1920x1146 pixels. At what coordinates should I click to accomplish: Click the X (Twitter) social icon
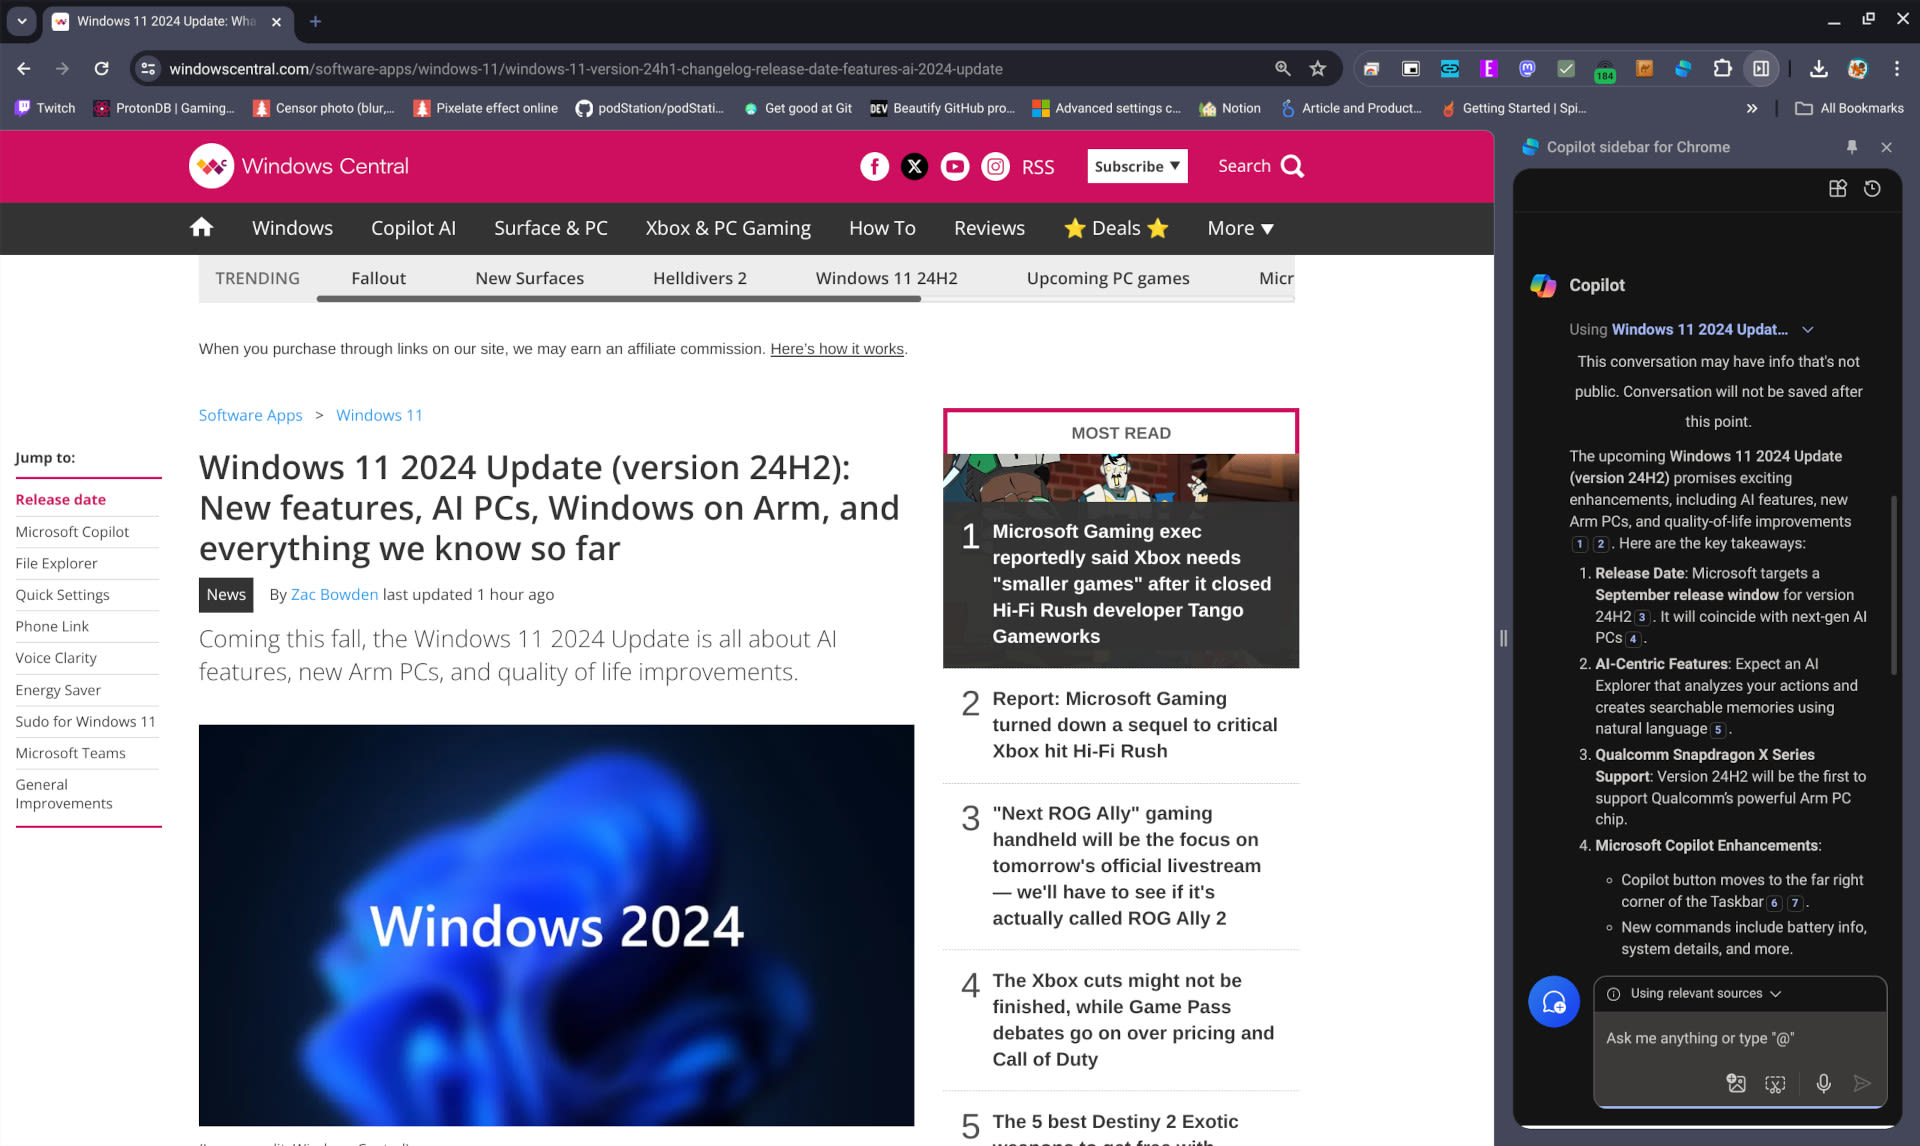click(x=914, y=165)
